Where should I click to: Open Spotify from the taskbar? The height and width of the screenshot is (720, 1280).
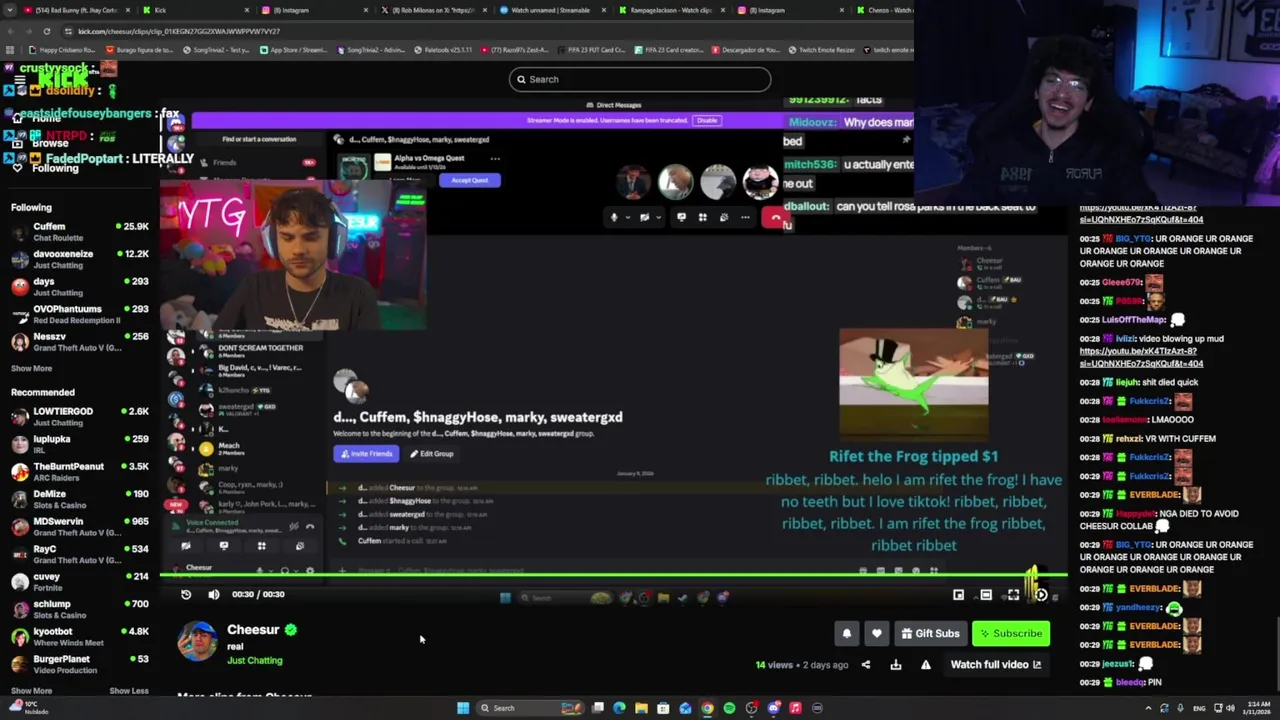pyautogui.click(x=729, y=708)
